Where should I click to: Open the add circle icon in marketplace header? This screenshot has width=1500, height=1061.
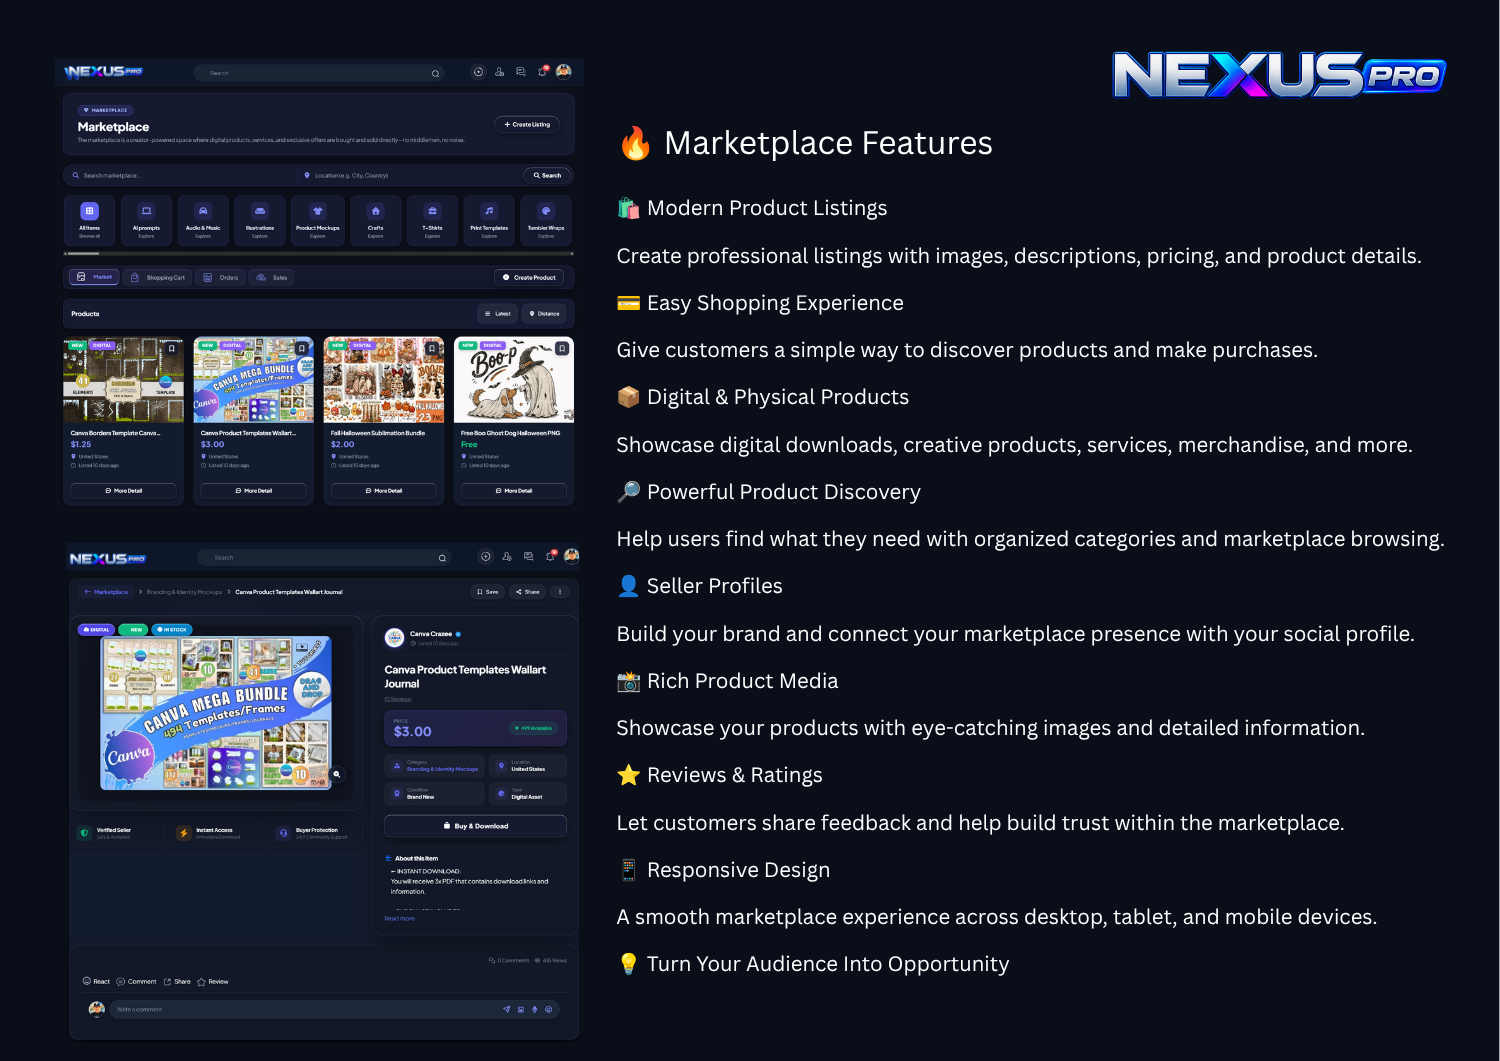pos(478,72)
